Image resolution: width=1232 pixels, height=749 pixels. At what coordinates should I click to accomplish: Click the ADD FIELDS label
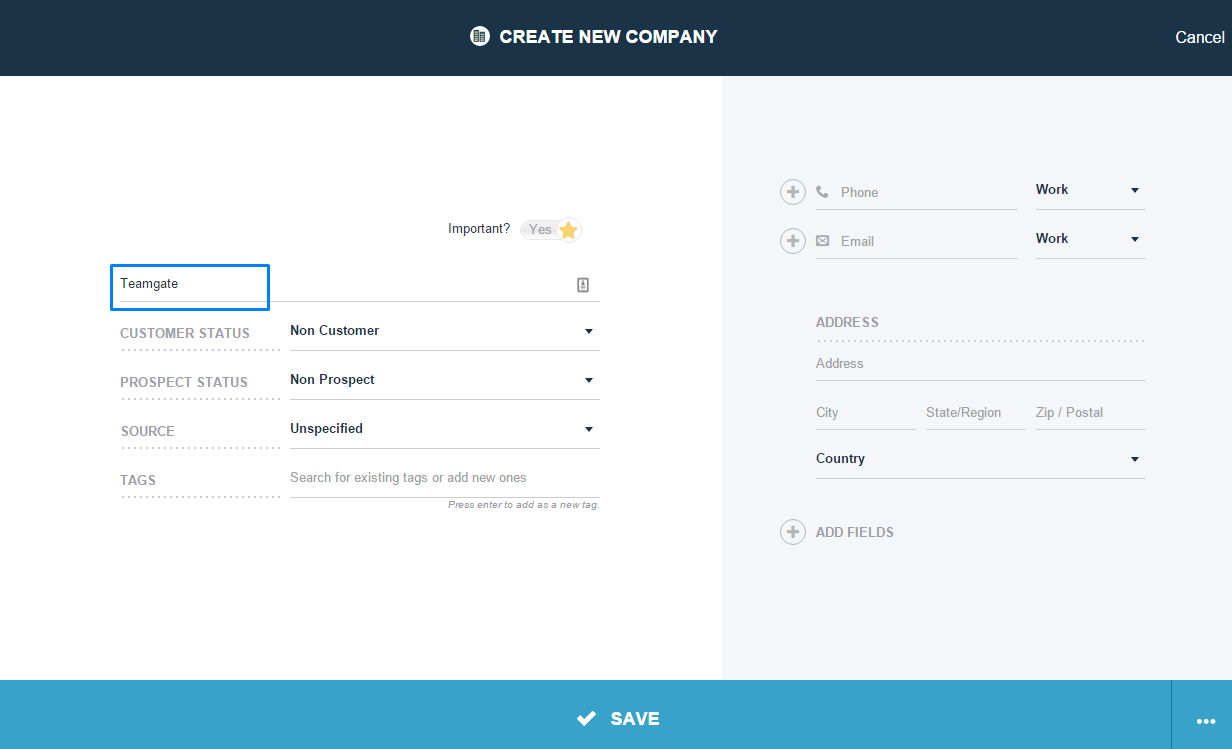point(855,532)
